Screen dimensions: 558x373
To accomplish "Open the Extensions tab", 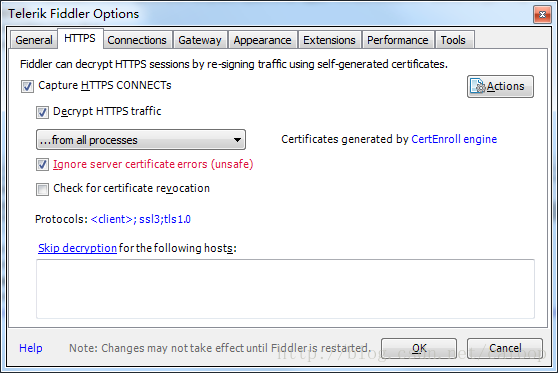I will [329, 40].
